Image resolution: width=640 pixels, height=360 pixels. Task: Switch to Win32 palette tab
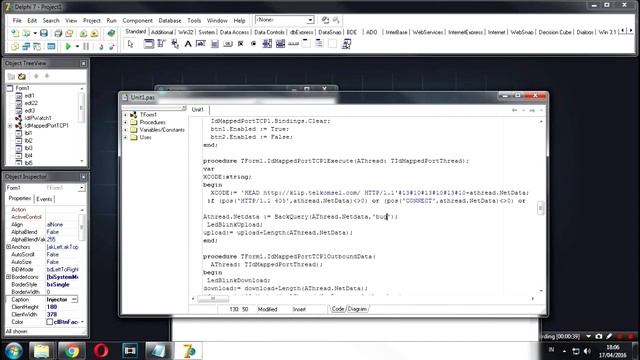pyautogui.click(x=186, y=32)
